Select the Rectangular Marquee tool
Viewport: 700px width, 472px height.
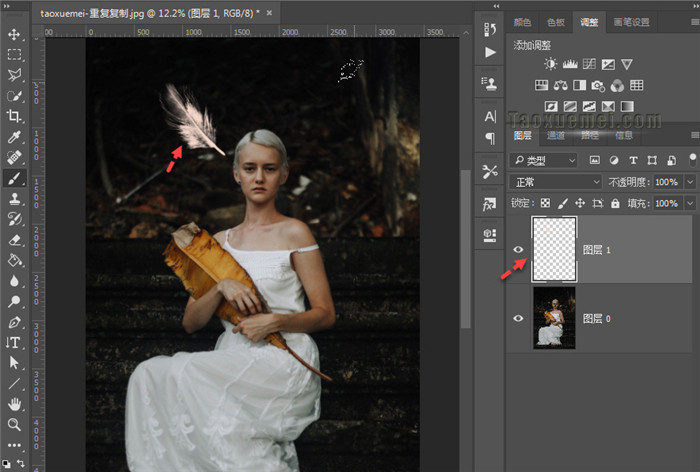click(14, 54)
